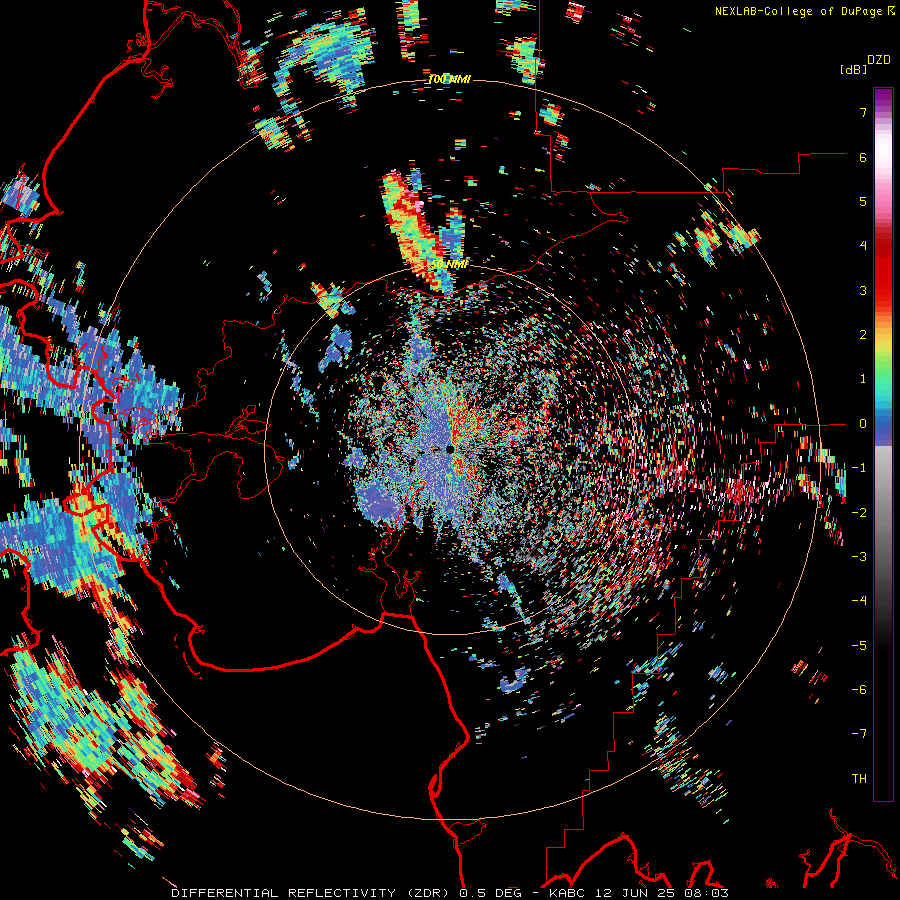Click the 50 NMI range ring label
Image resolution: width=900 pixels, height=900 pixels.
click(x=449, y=265)
